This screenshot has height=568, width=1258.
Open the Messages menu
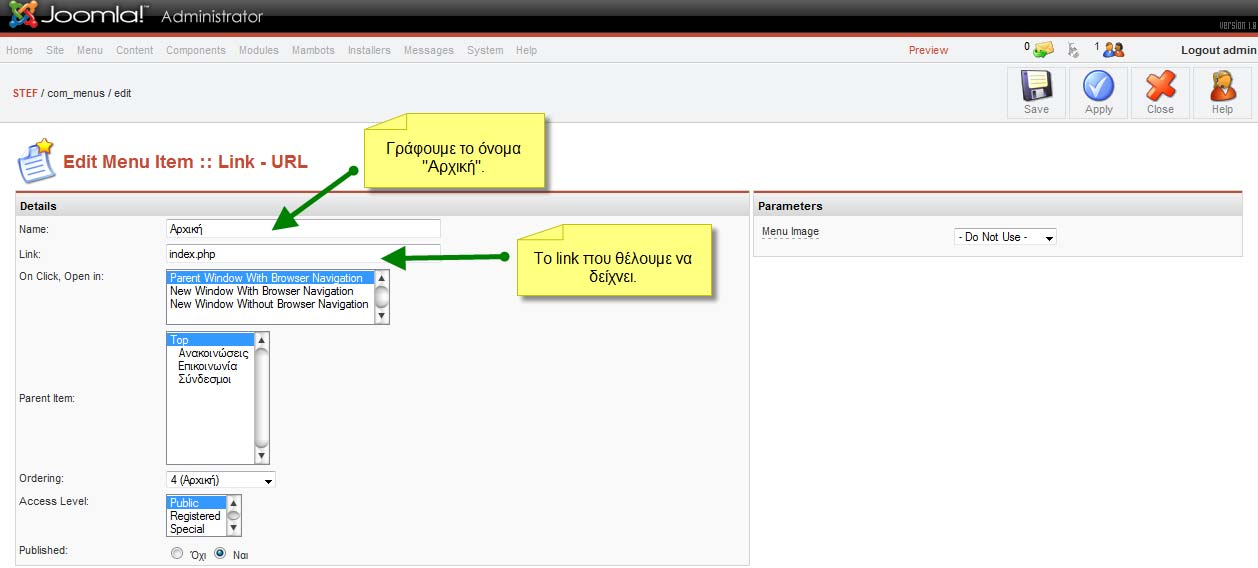click(428, 50)
